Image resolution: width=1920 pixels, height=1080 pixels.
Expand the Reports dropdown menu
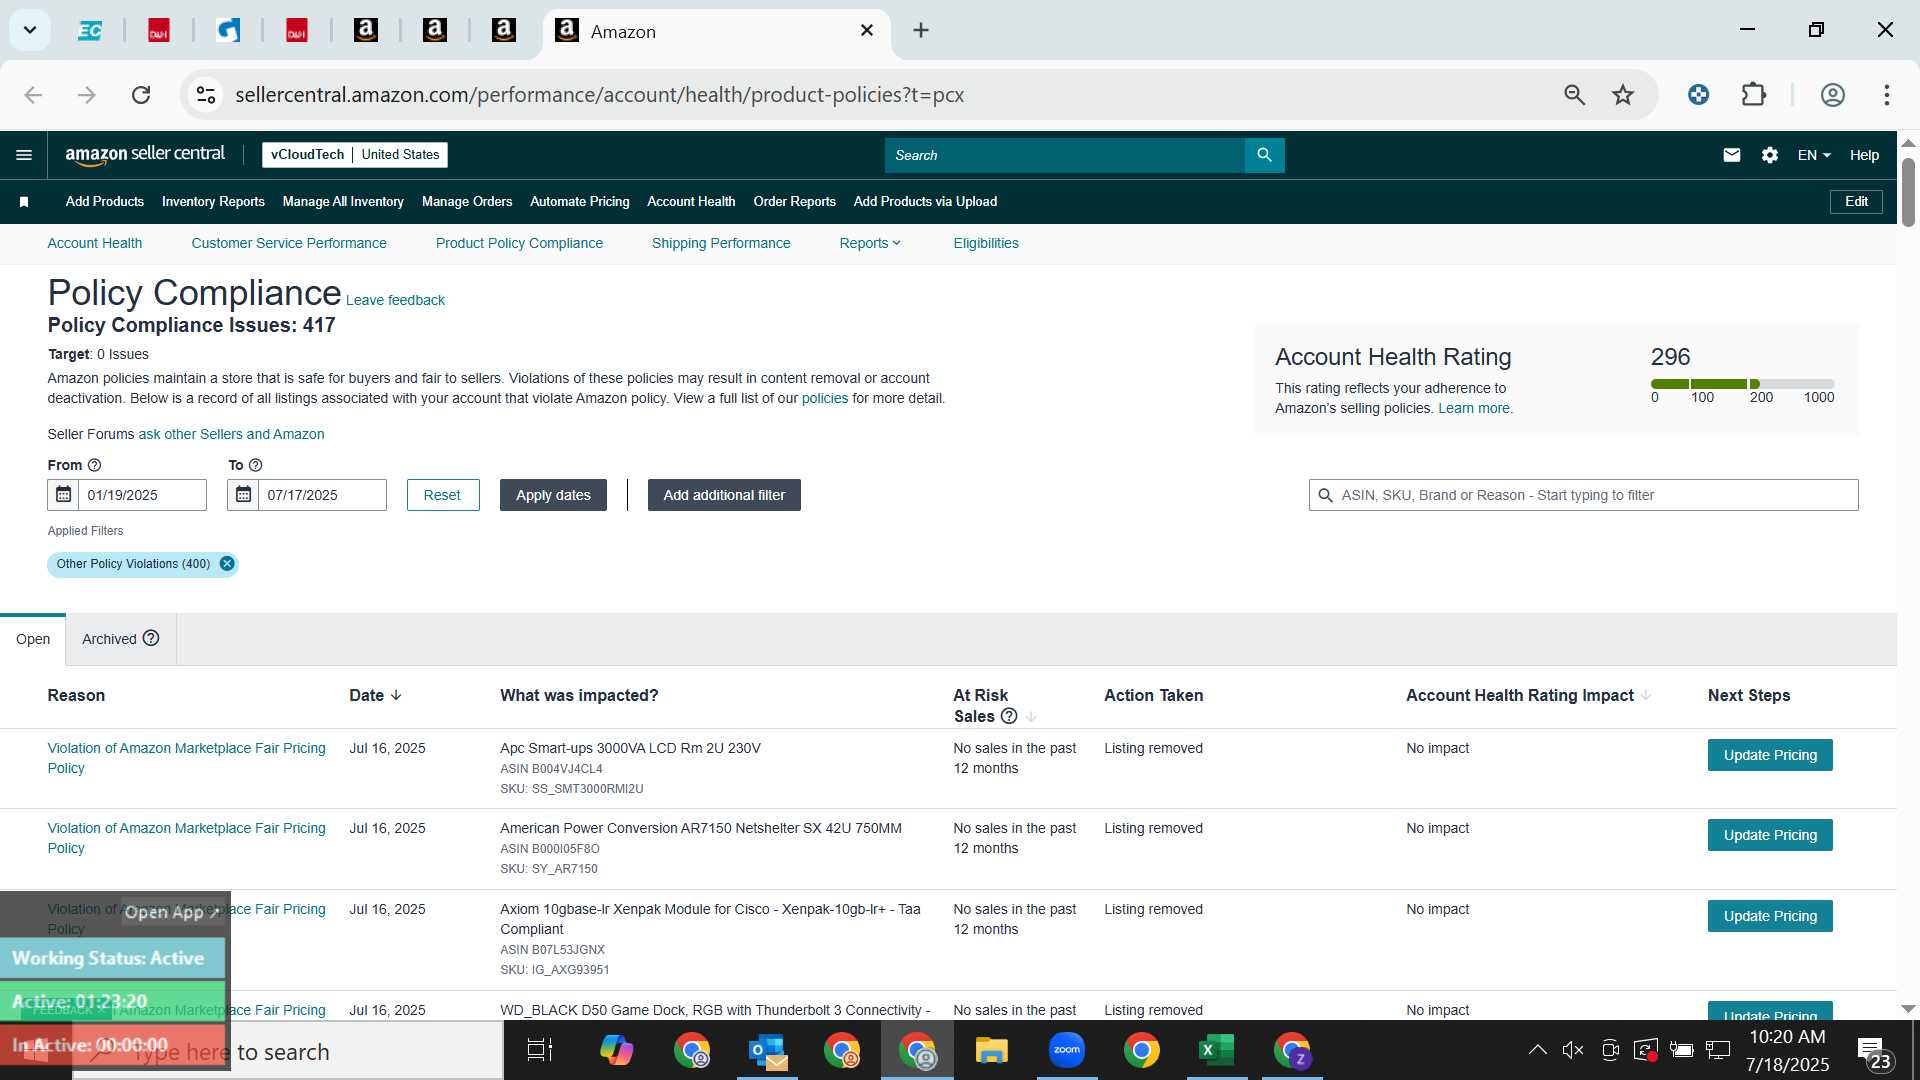click(x=870, y=243)
